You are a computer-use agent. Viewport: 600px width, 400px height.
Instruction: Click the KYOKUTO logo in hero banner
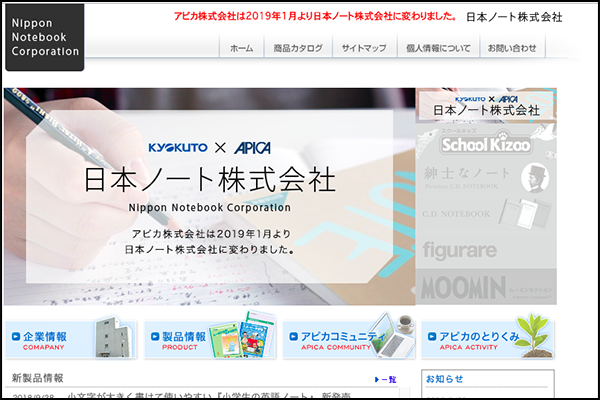click(178, 147)
